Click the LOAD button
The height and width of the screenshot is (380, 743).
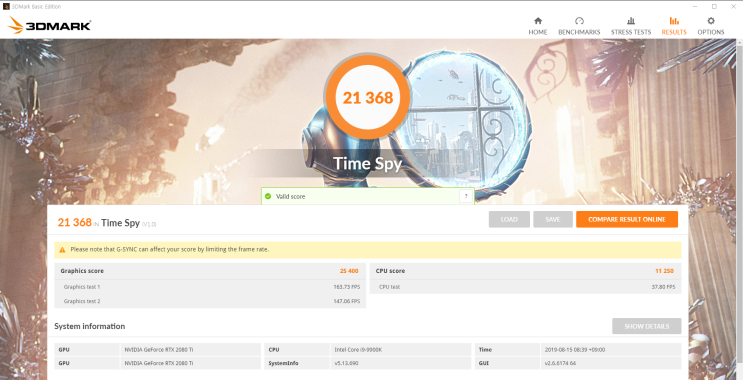tap(509, 219)
